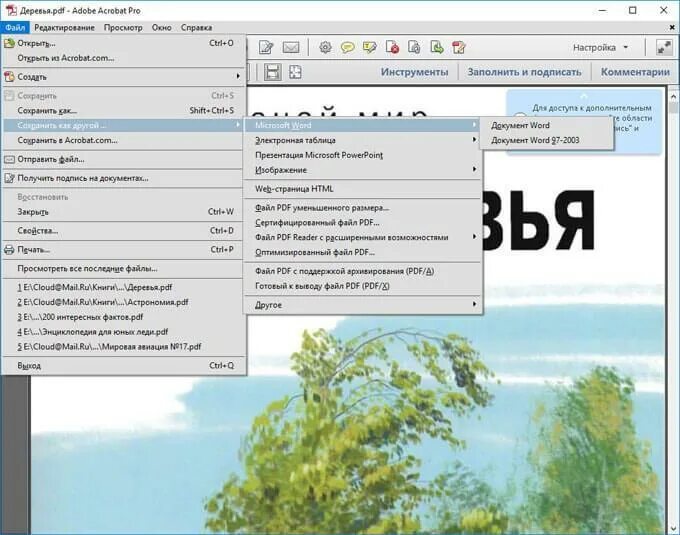This screenshot has width=680, height=535.
Task: Click the page attachment toolbar icon
Action: (414, 47)
